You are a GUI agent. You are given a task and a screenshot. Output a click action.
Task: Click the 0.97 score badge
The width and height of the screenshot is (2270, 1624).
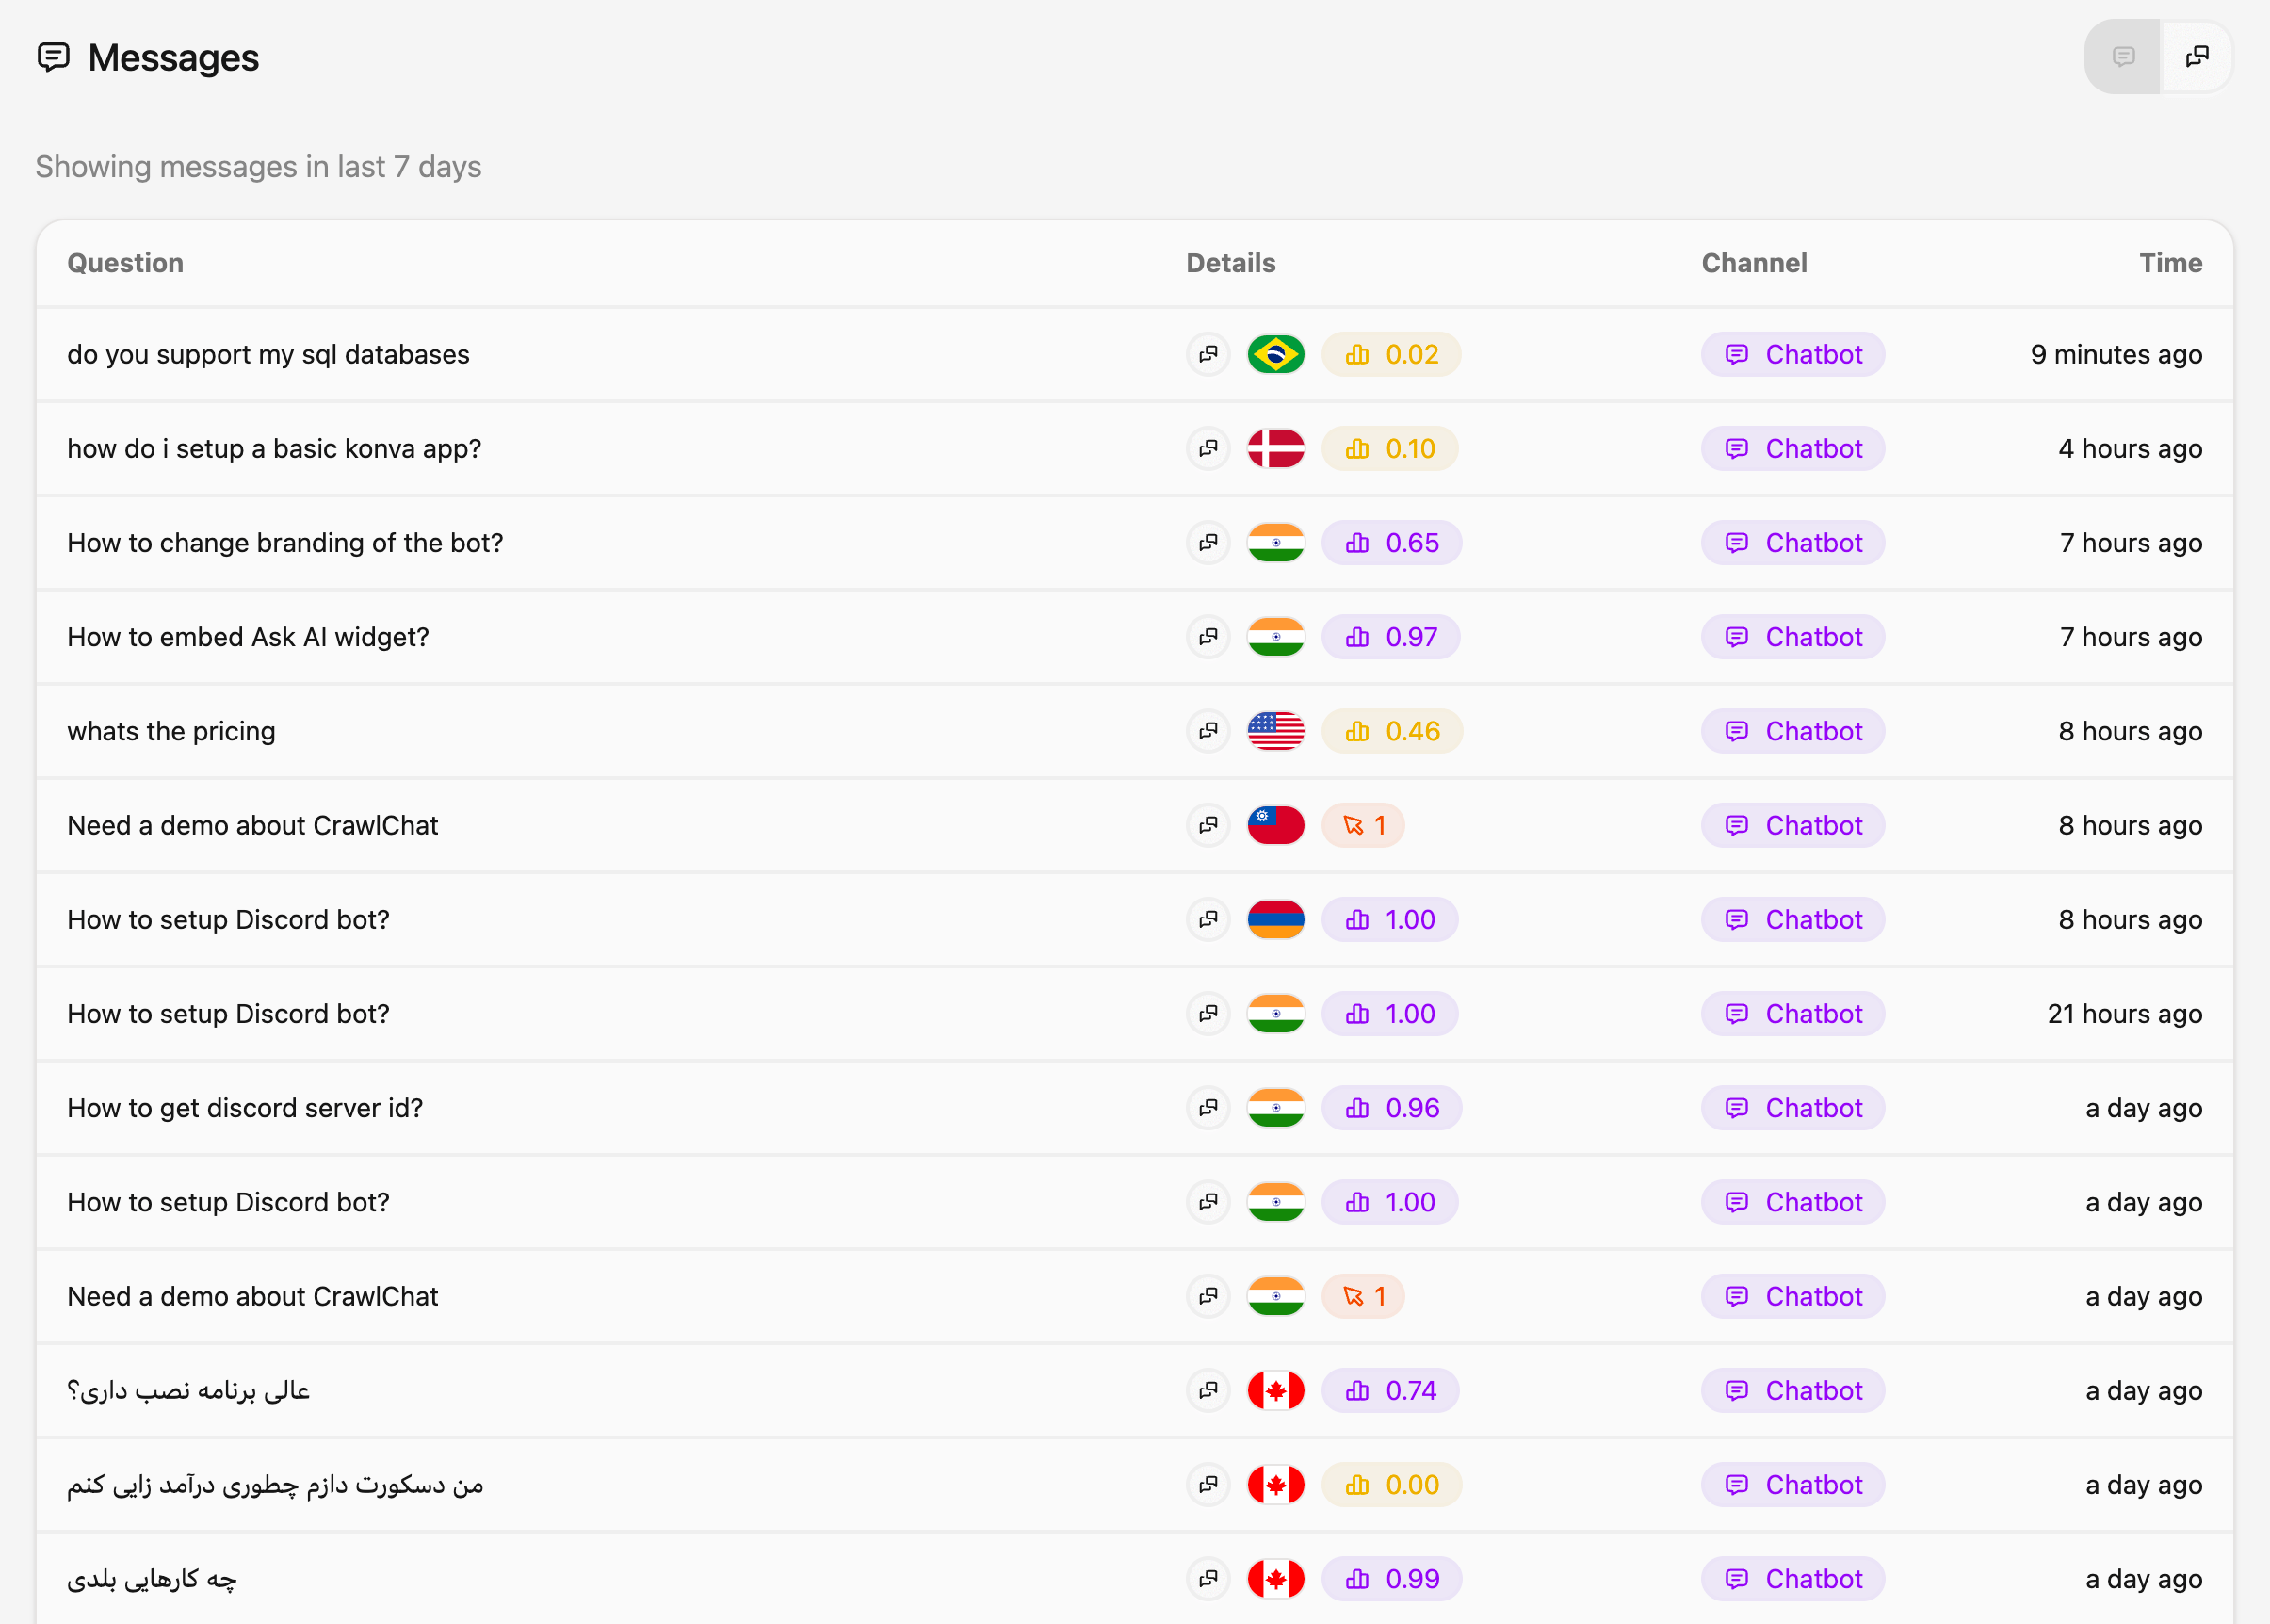click(1391, 637)
